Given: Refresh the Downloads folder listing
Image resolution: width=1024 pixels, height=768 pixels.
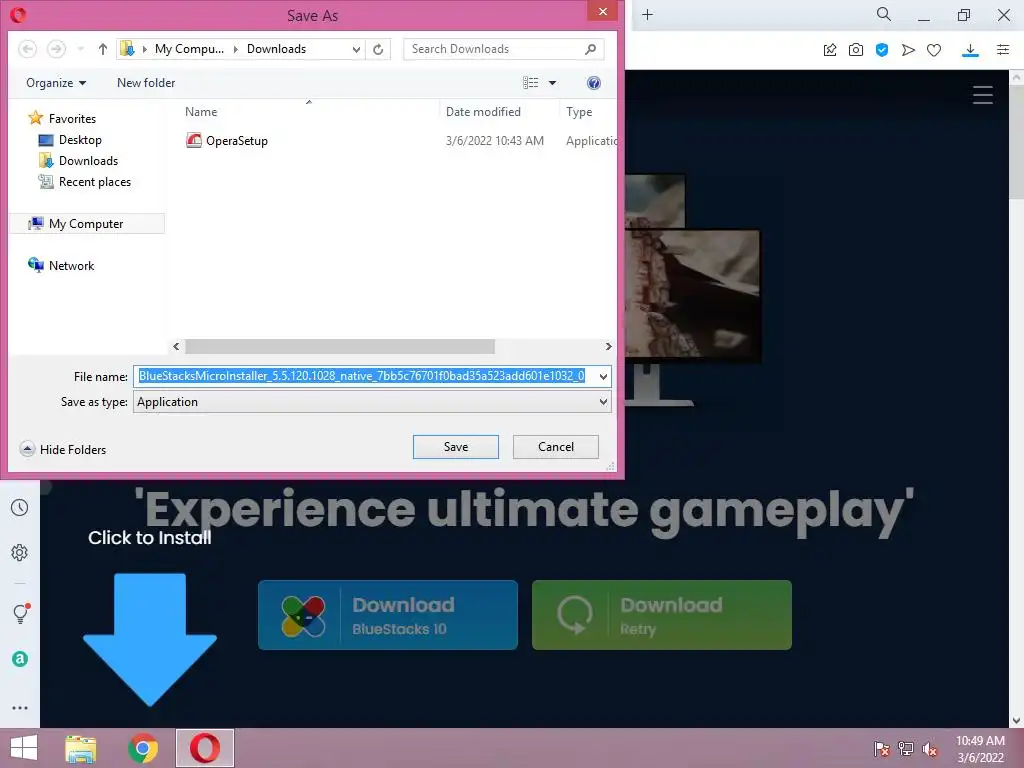Looking at the screenshot, I should 378,49.
